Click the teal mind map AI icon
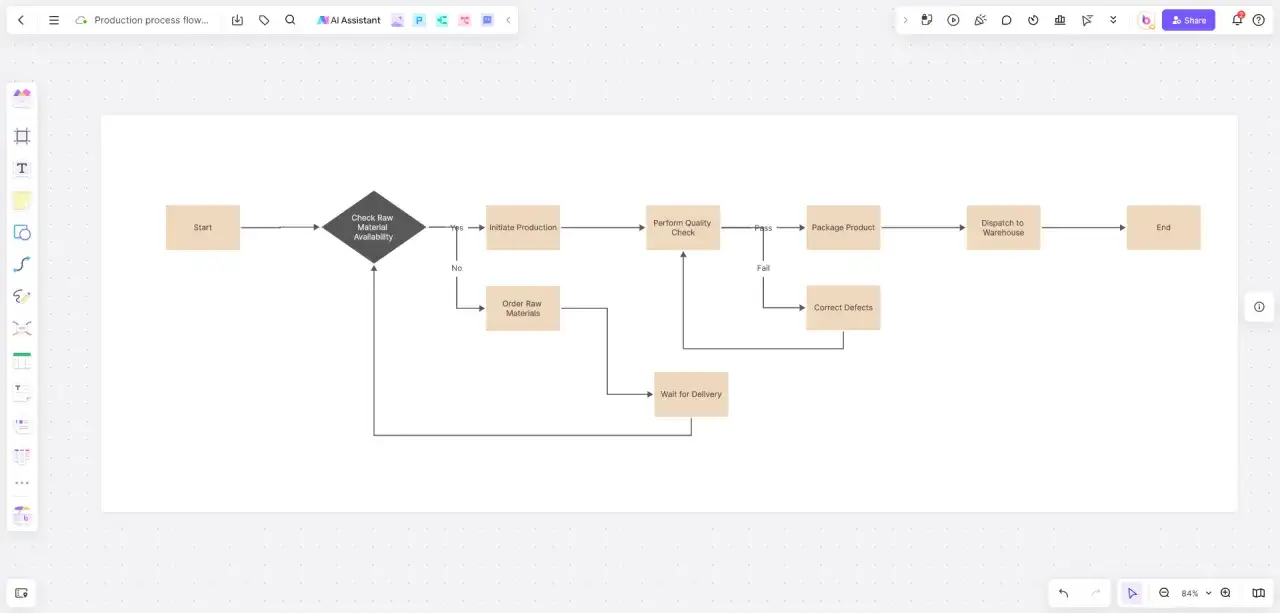Viewport: 1280px width, 613px height. [442, 20]
